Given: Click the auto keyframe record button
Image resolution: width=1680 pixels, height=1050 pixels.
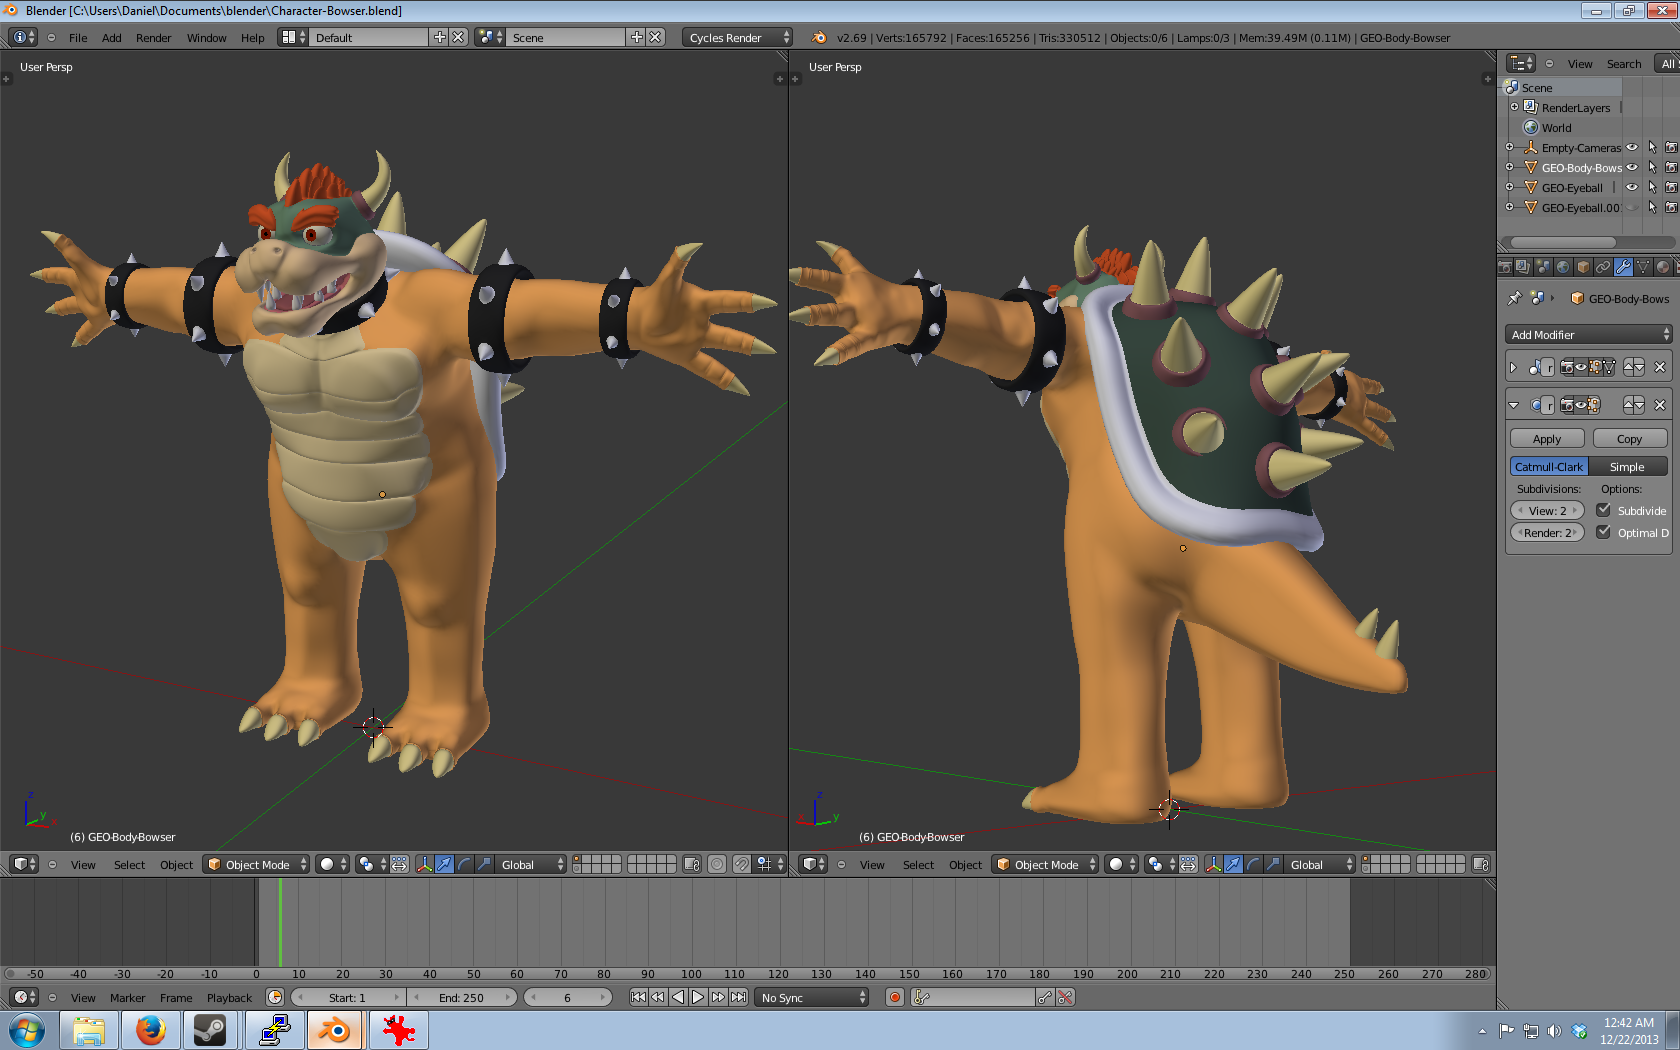Looking at the screenshot, I should point(895,997).
